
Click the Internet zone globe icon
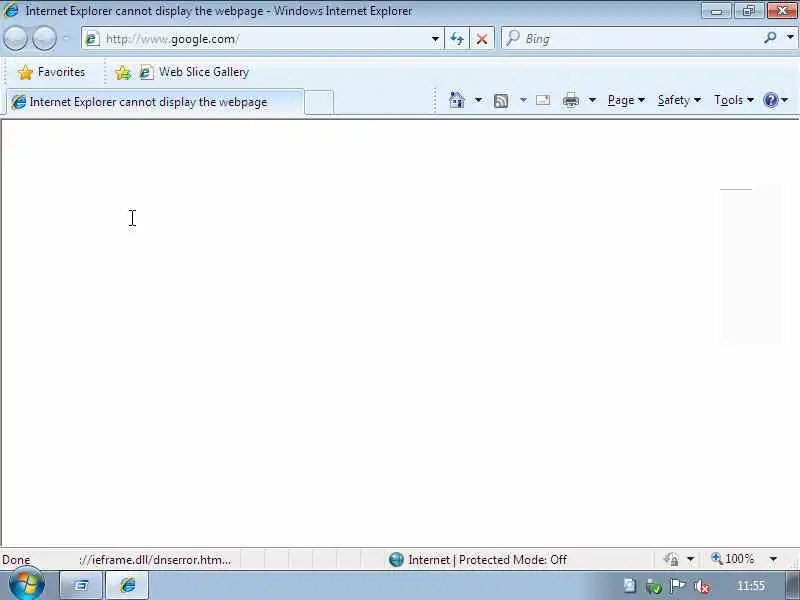click(x=396, y=560)
